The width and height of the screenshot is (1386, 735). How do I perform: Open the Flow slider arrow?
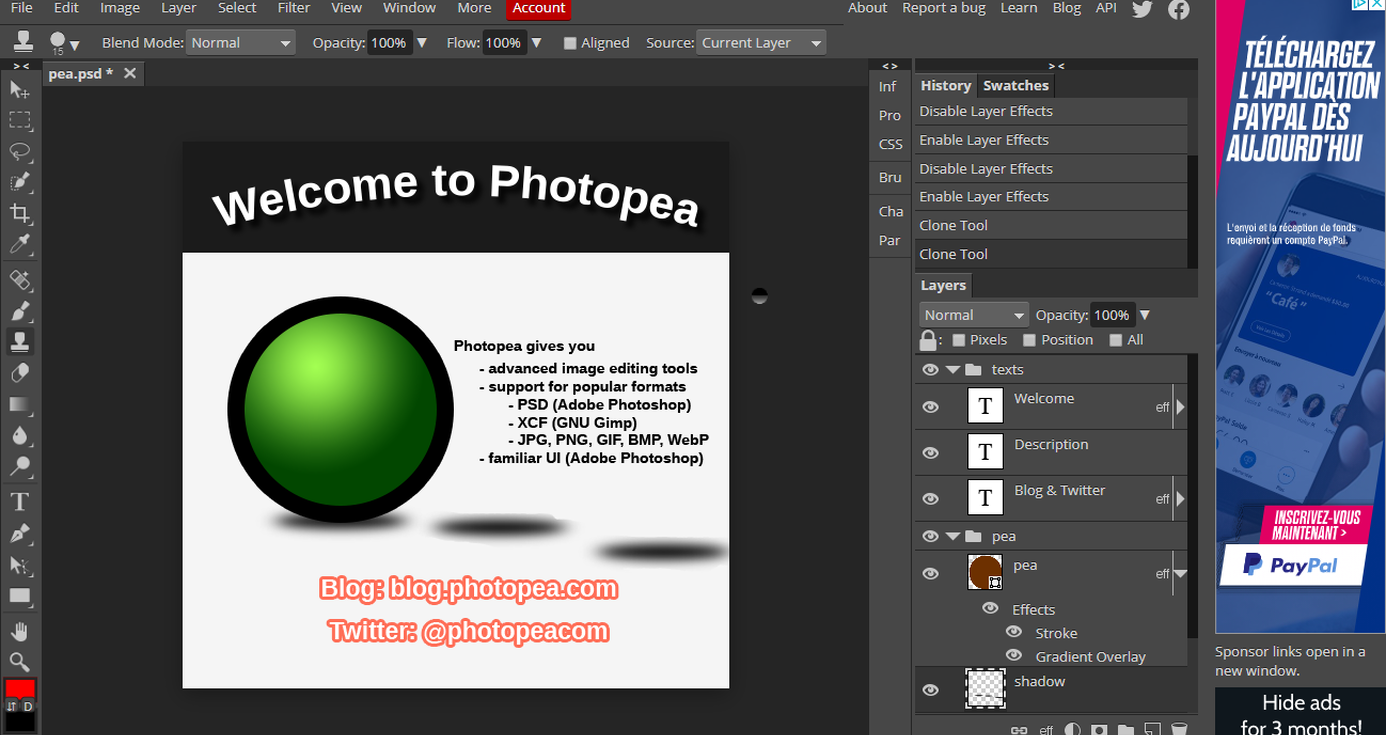pyautogui.click(x=536, y=43)
